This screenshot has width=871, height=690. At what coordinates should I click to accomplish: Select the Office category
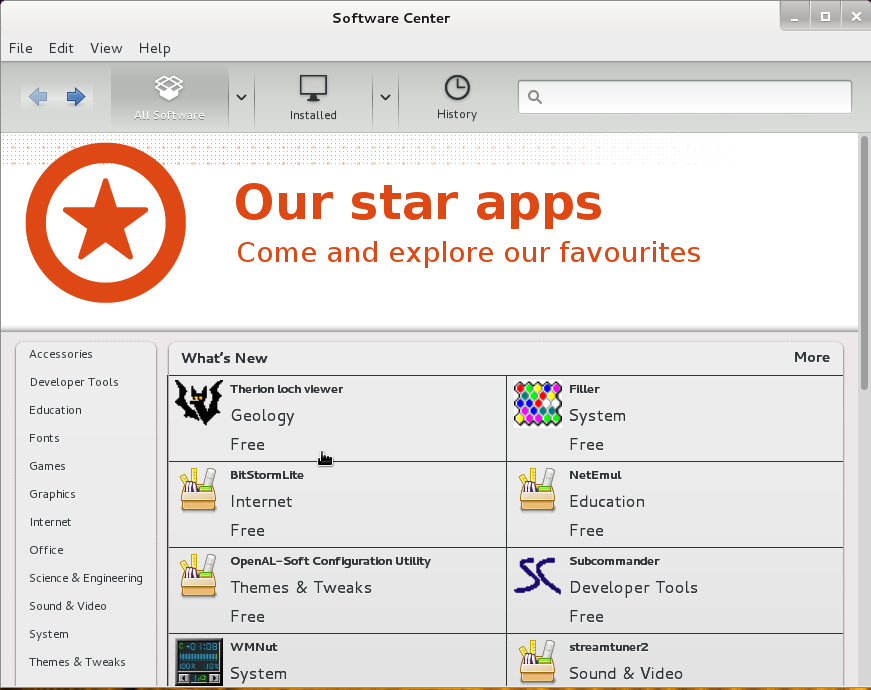pos(46,550)
